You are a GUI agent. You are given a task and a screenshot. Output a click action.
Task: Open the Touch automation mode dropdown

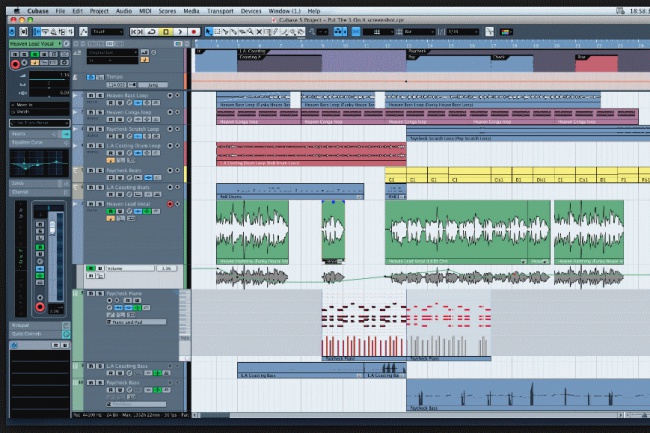(107, 32)
